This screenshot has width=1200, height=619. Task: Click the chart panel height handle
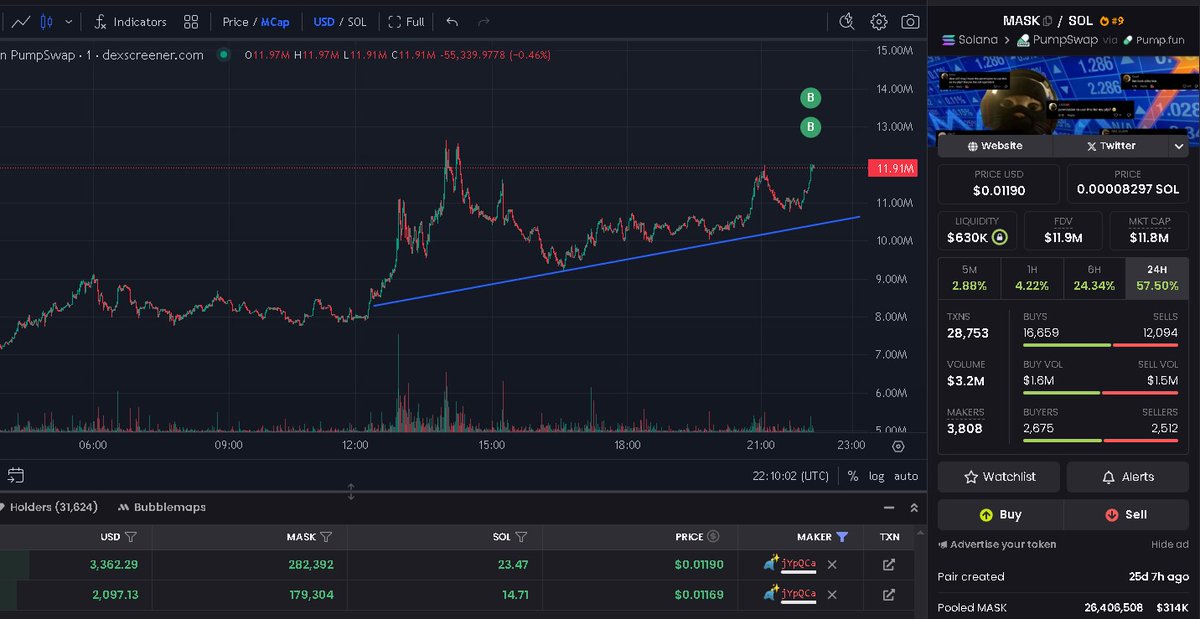(x=351, y=491)
